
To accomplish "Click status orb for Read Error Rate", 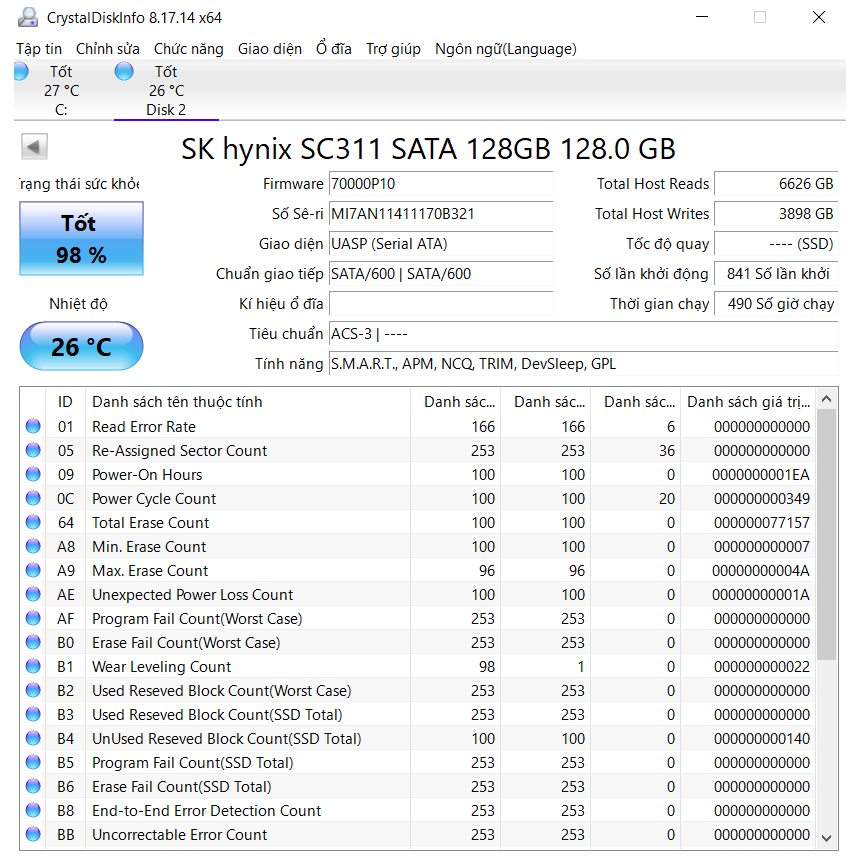I will pos(33,426).
